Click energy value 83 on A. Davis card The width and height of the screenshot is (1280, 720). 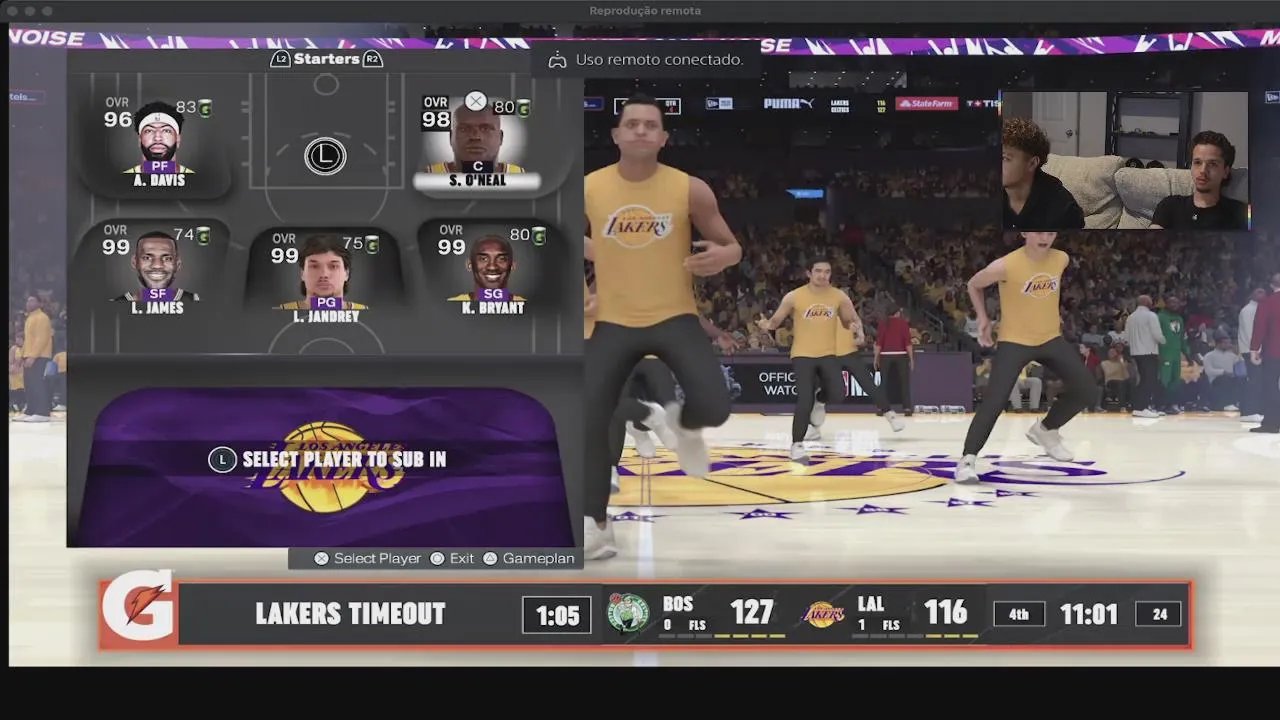point(186,108)
